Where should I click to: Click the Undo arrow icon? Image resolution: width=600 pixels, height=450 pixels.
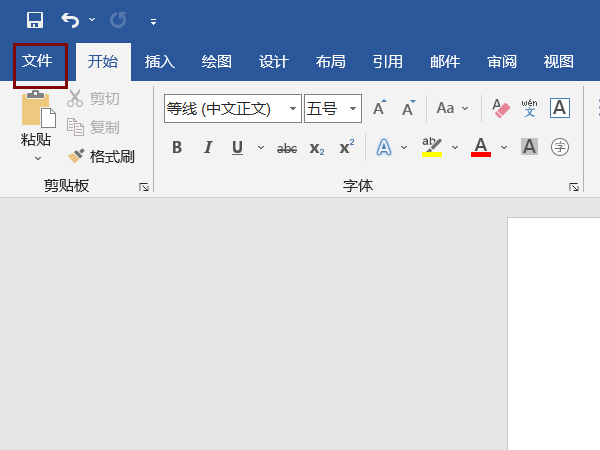[70, 20]
